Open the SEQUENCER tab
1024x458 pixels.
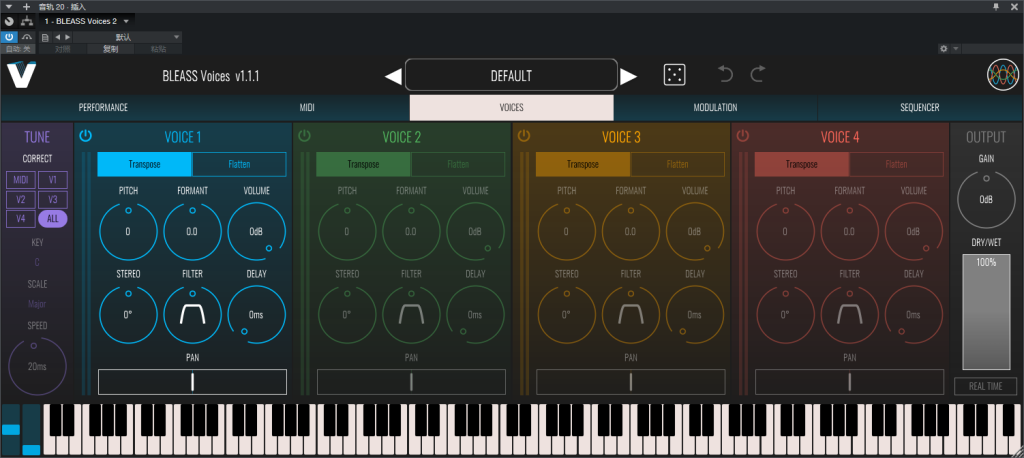(x=920, y=108)
